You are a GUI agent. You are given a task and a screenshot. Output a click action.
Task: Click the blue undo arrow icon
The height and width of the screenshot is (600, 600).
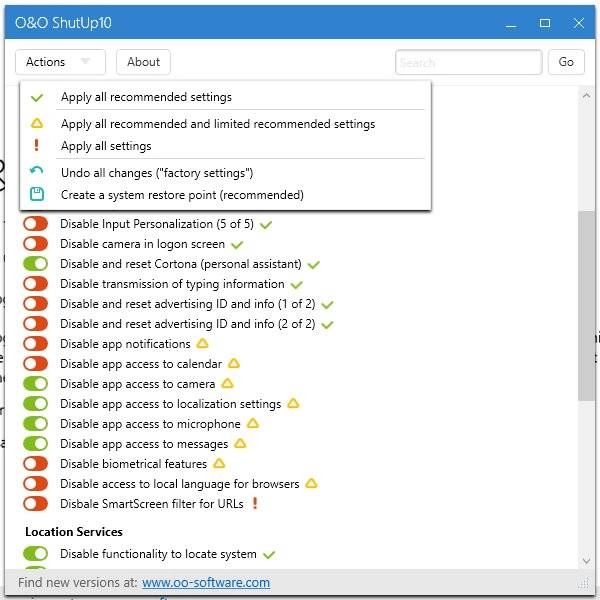37,171
